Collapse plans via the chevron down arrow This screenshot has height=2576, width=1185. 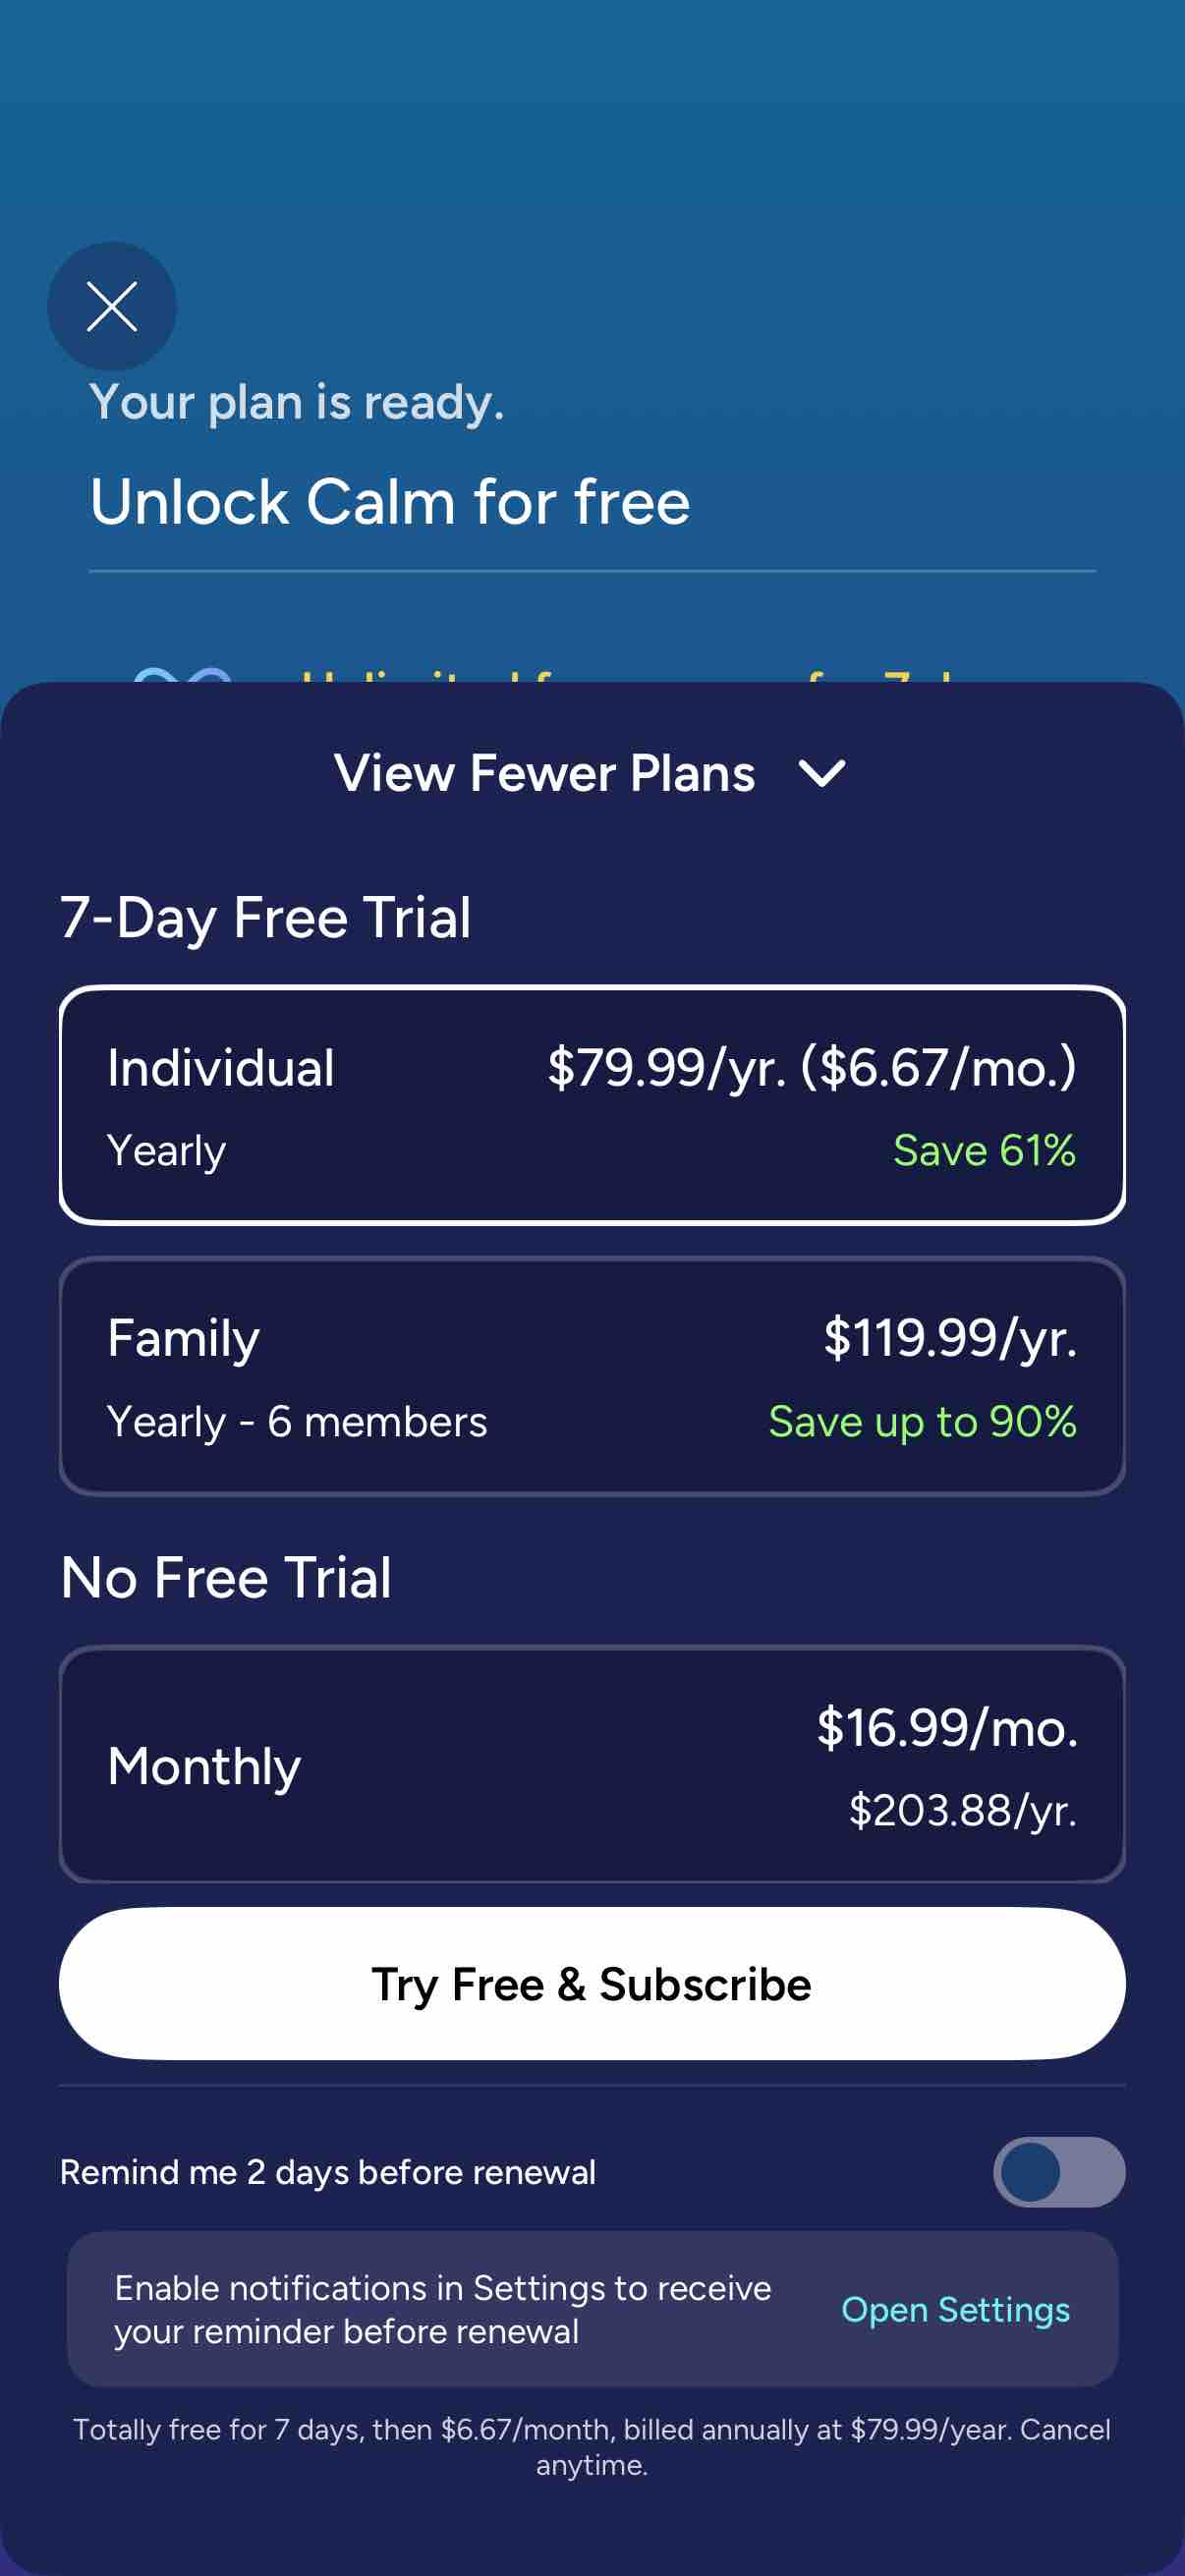click(x=822, y=773)
